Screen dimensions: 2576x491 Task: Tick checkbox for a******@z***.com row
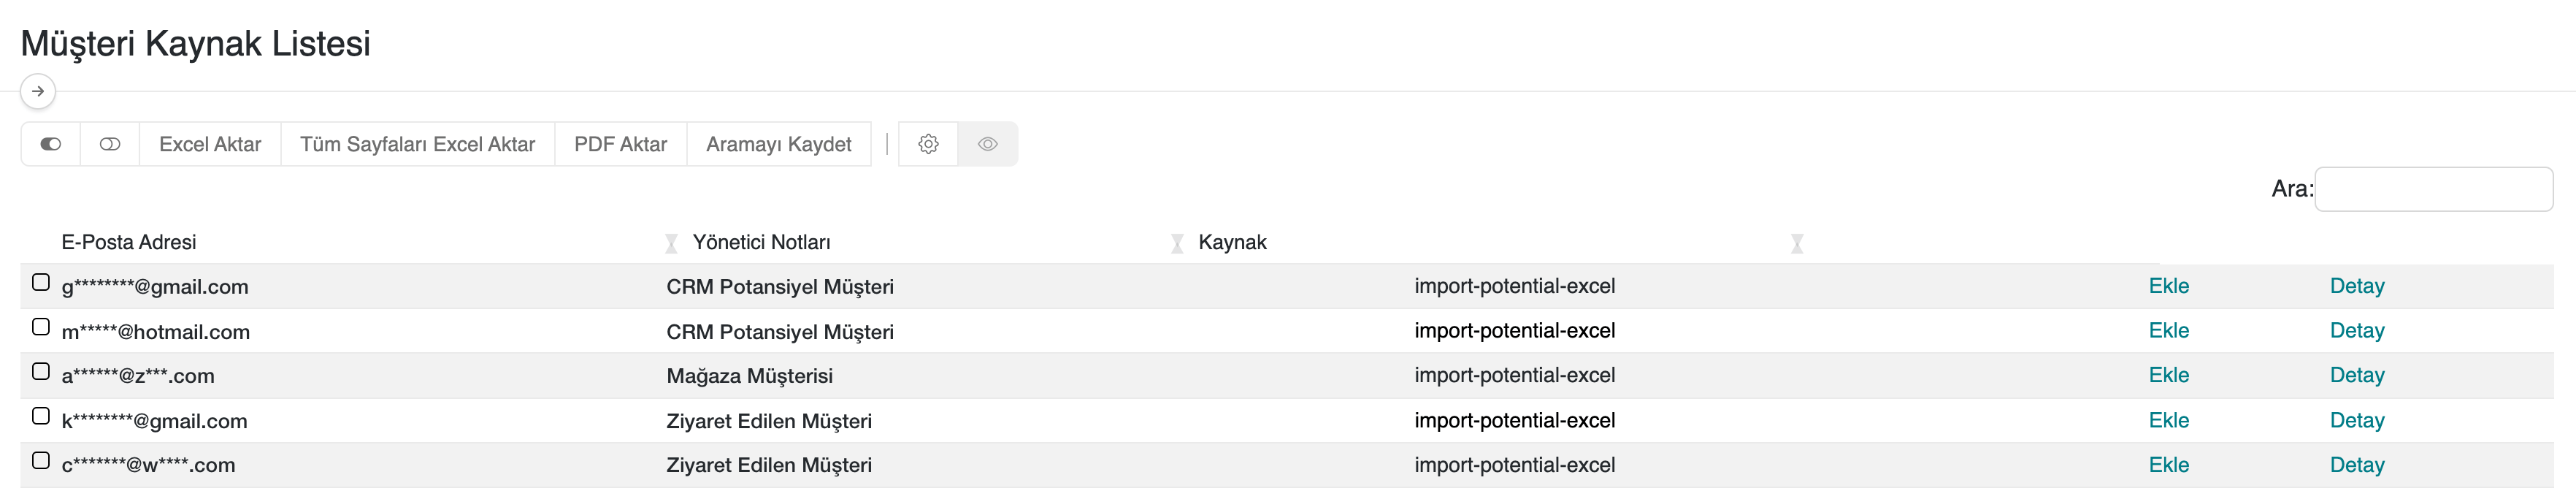coord(41,371)
